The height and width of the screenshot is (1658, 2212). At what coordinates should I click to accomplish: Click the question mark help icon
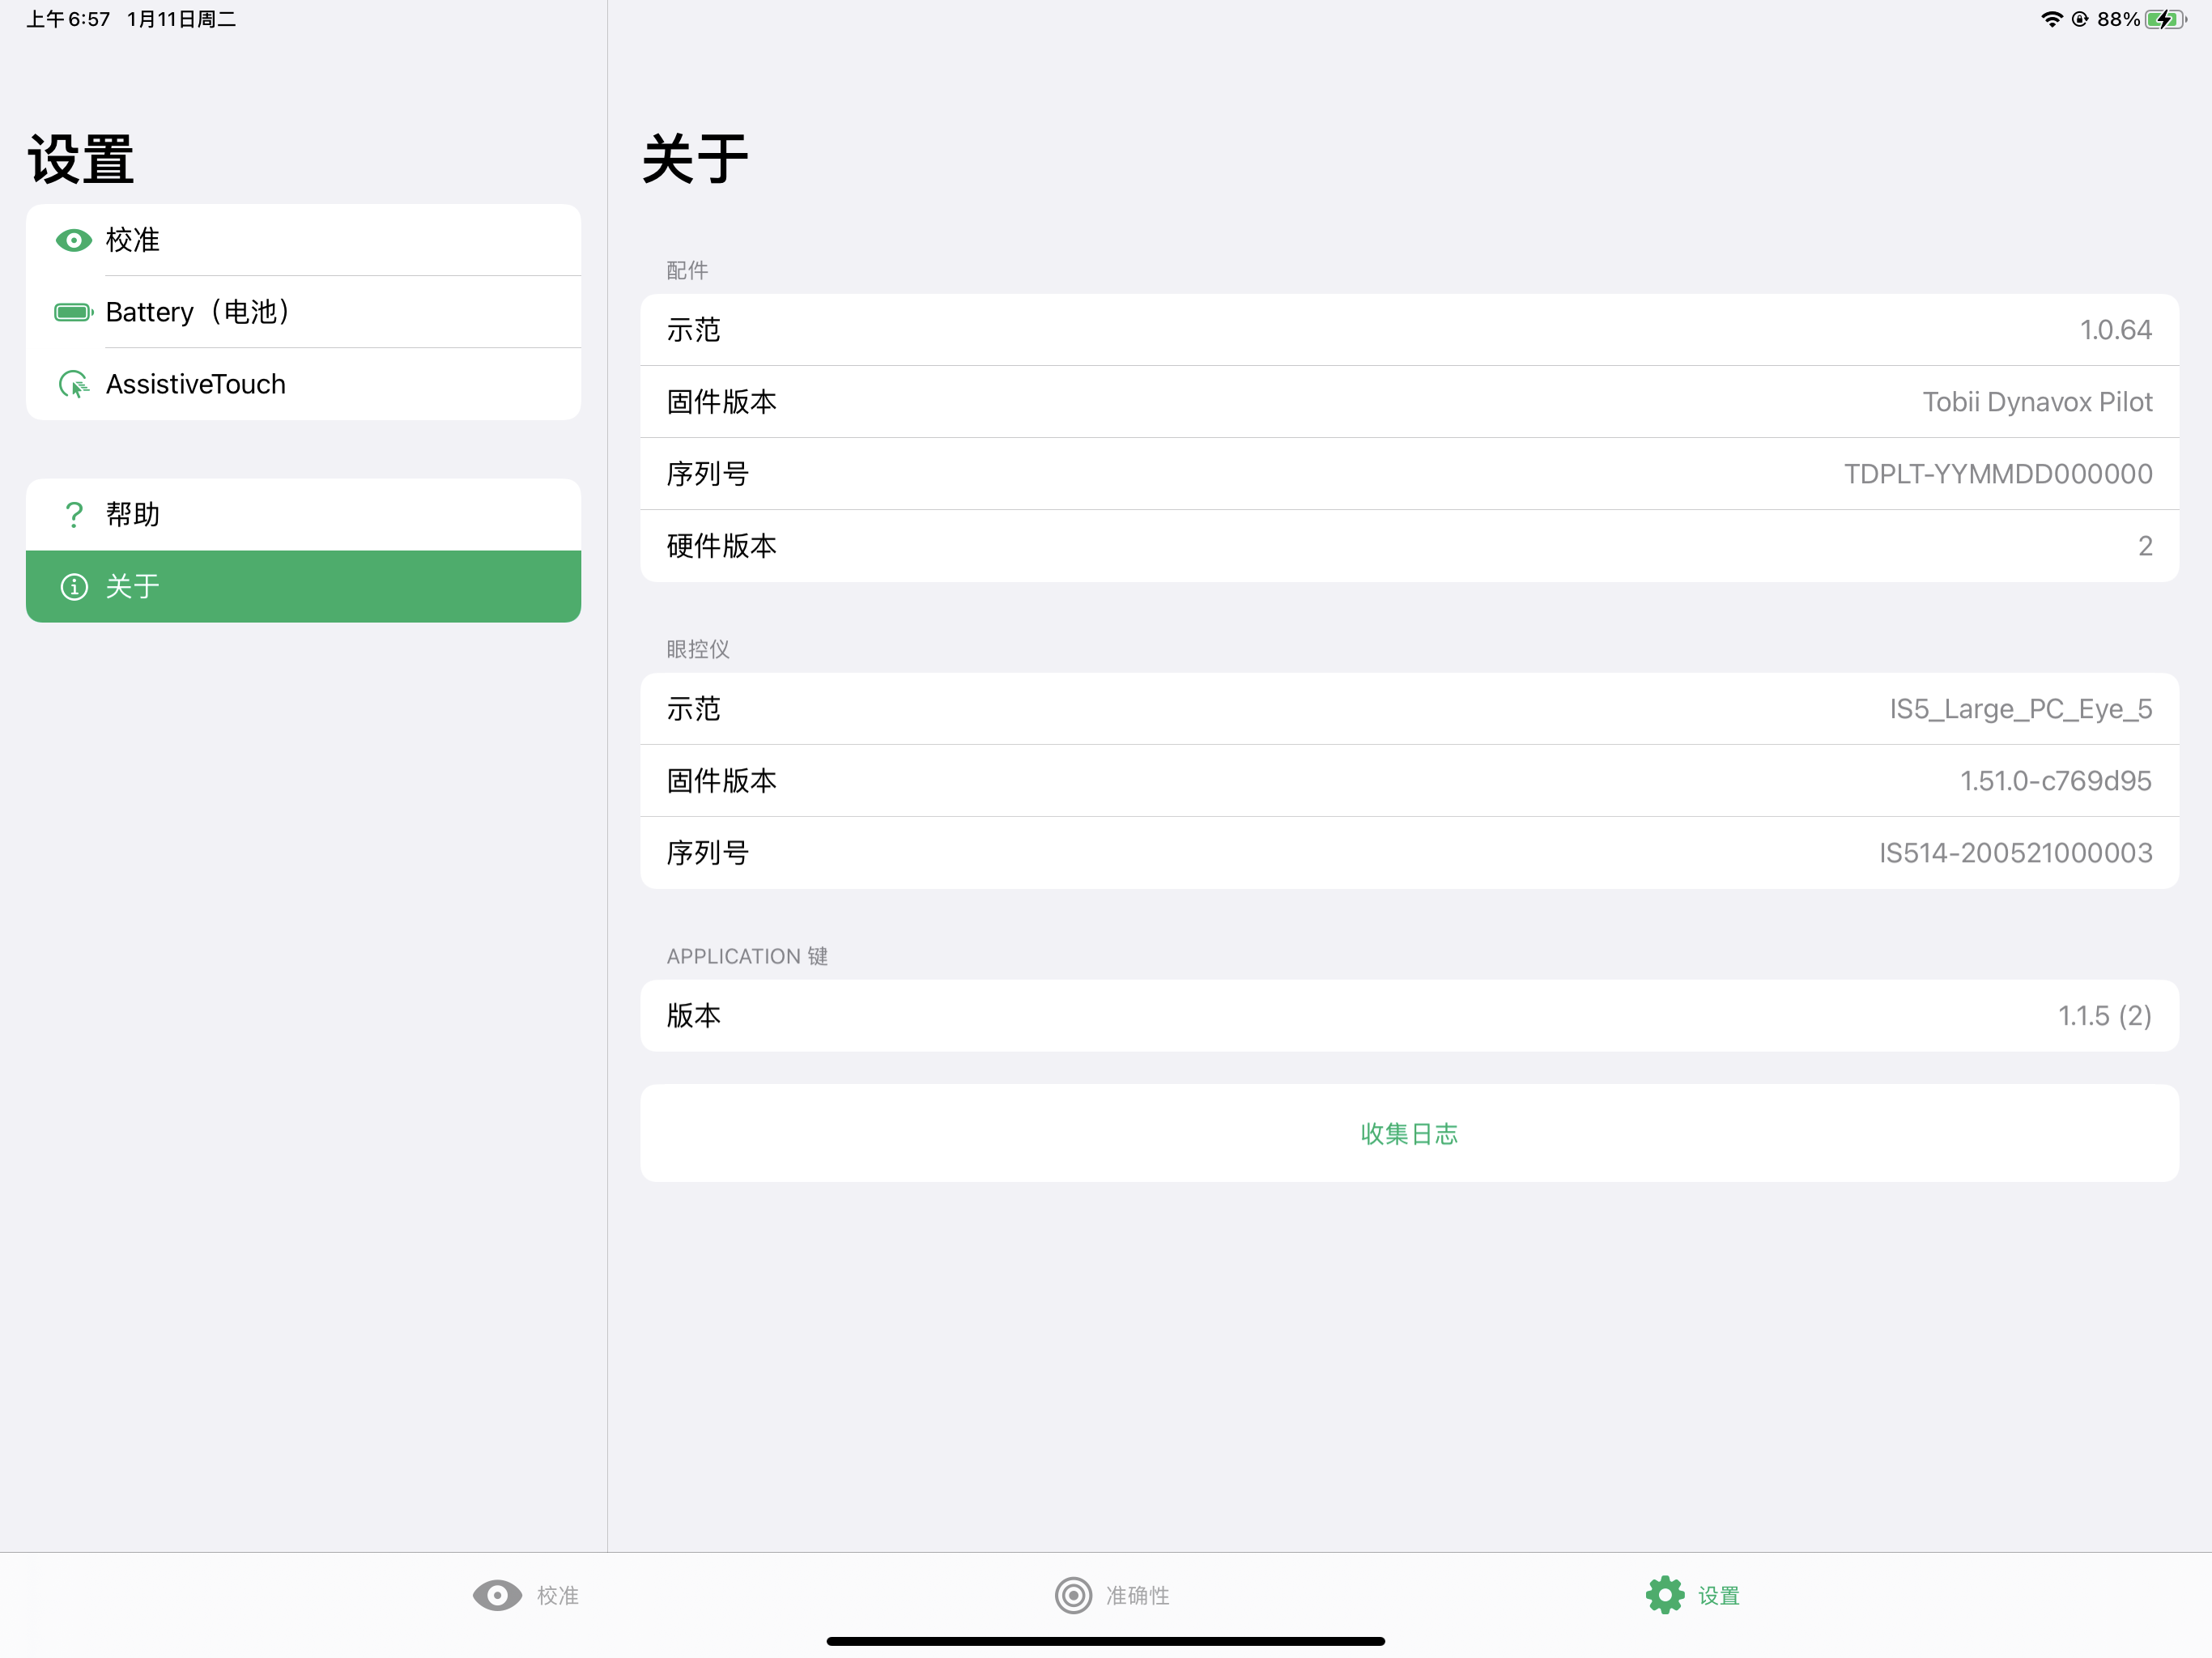[x=73, y=514]
